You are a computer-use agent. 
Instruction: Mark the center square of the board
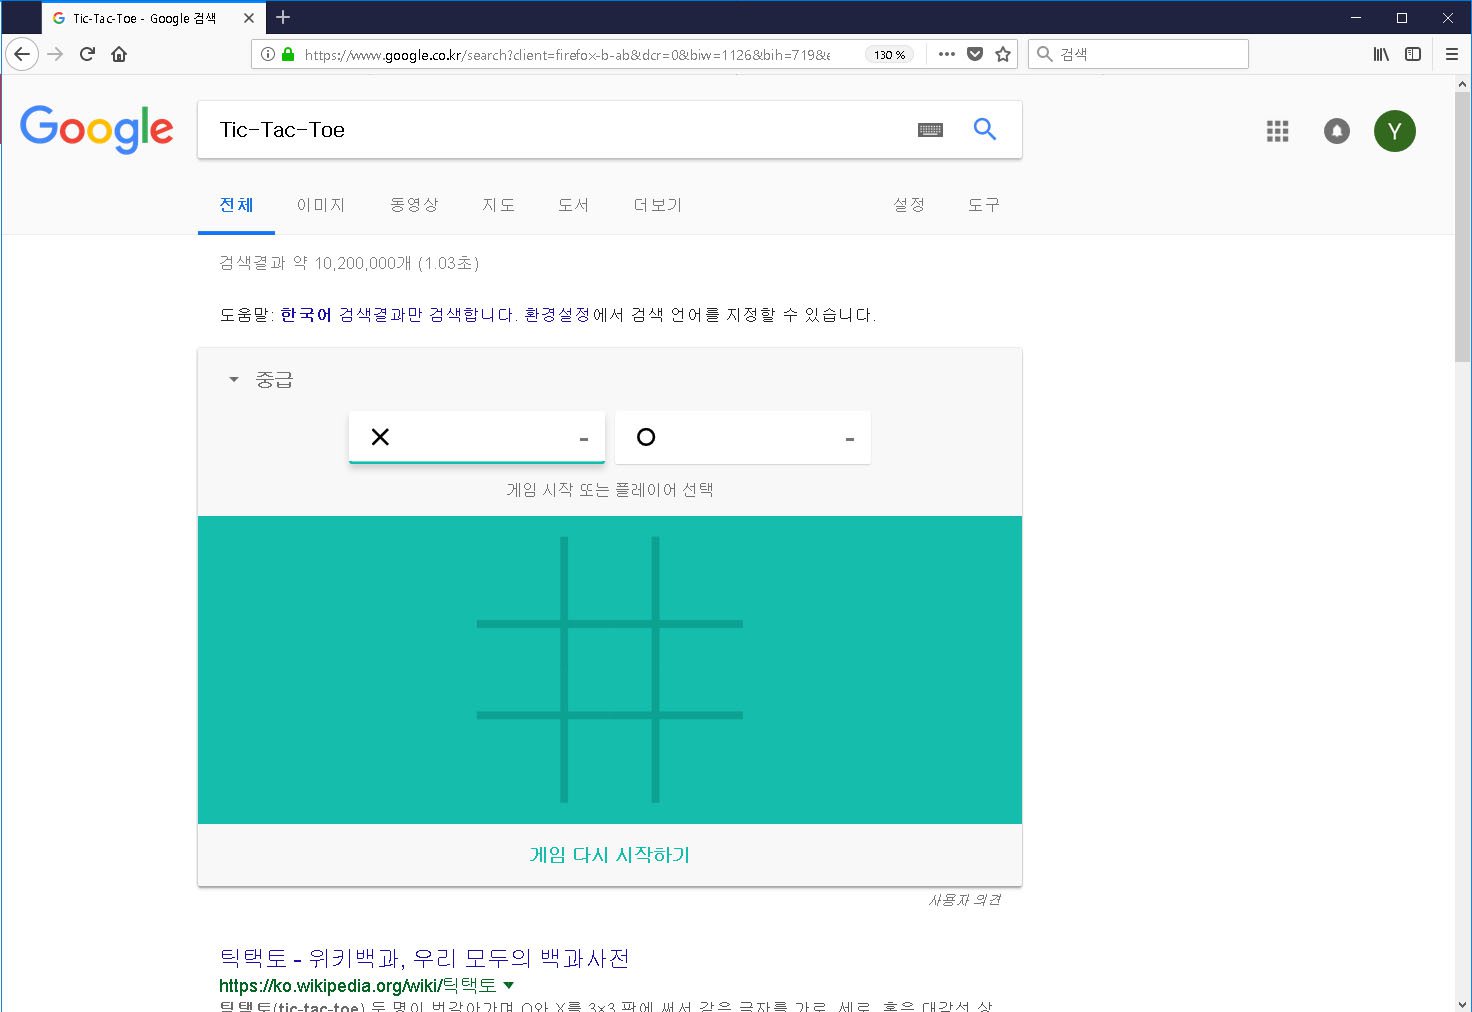[x=610, y=670]
